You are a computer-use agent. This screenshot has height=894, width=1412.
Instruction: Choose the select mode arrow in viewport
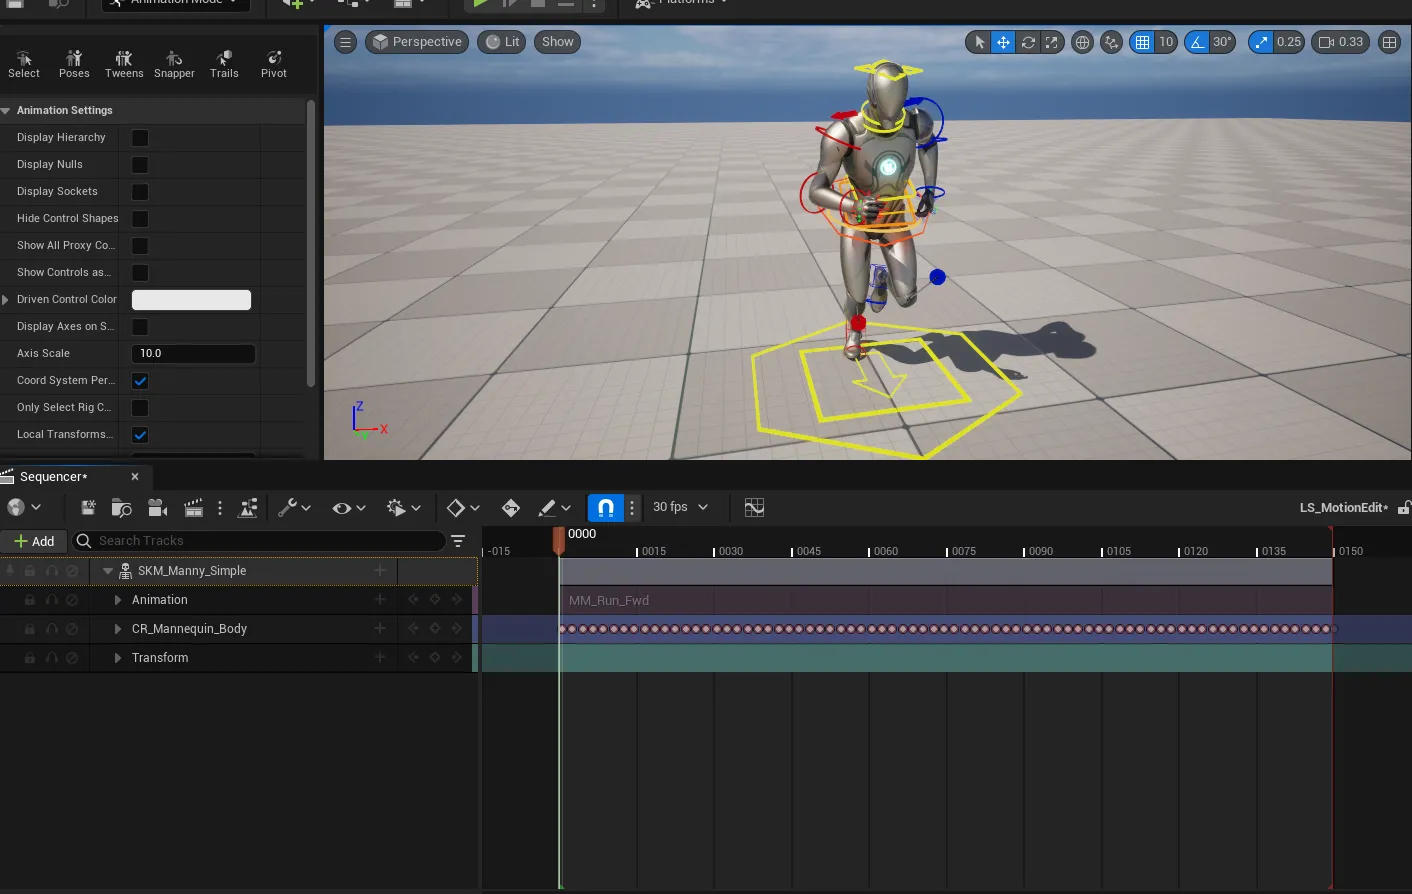pos(979,42)
